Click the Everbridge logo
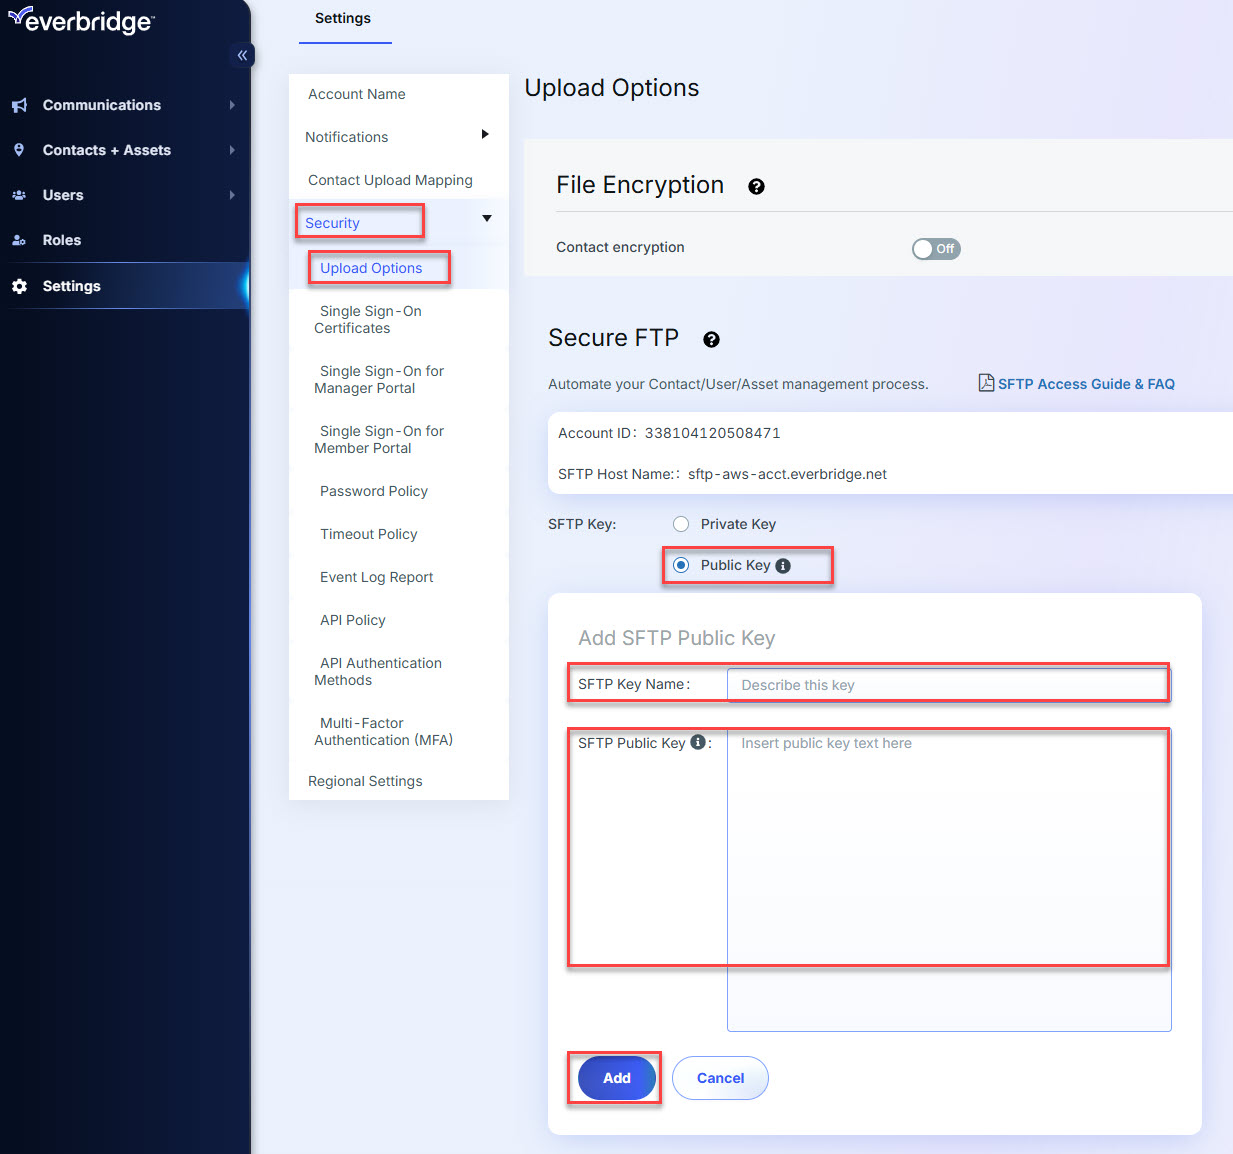The height and width of the screenshot is (1154, 1233). [81, 20]
